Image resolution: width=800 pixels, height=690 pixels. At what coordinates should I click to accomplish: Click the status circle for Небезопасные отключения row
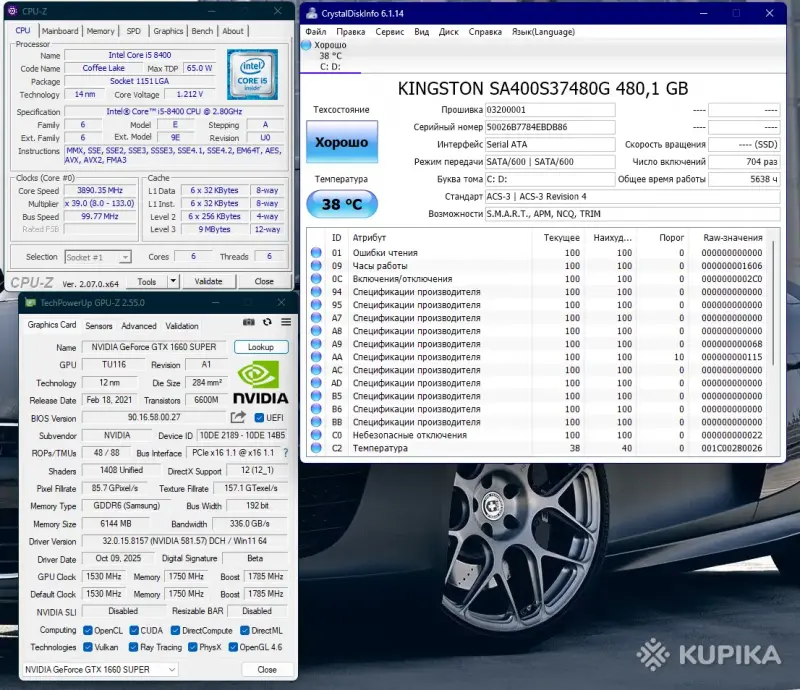click(x=316, y=435)
